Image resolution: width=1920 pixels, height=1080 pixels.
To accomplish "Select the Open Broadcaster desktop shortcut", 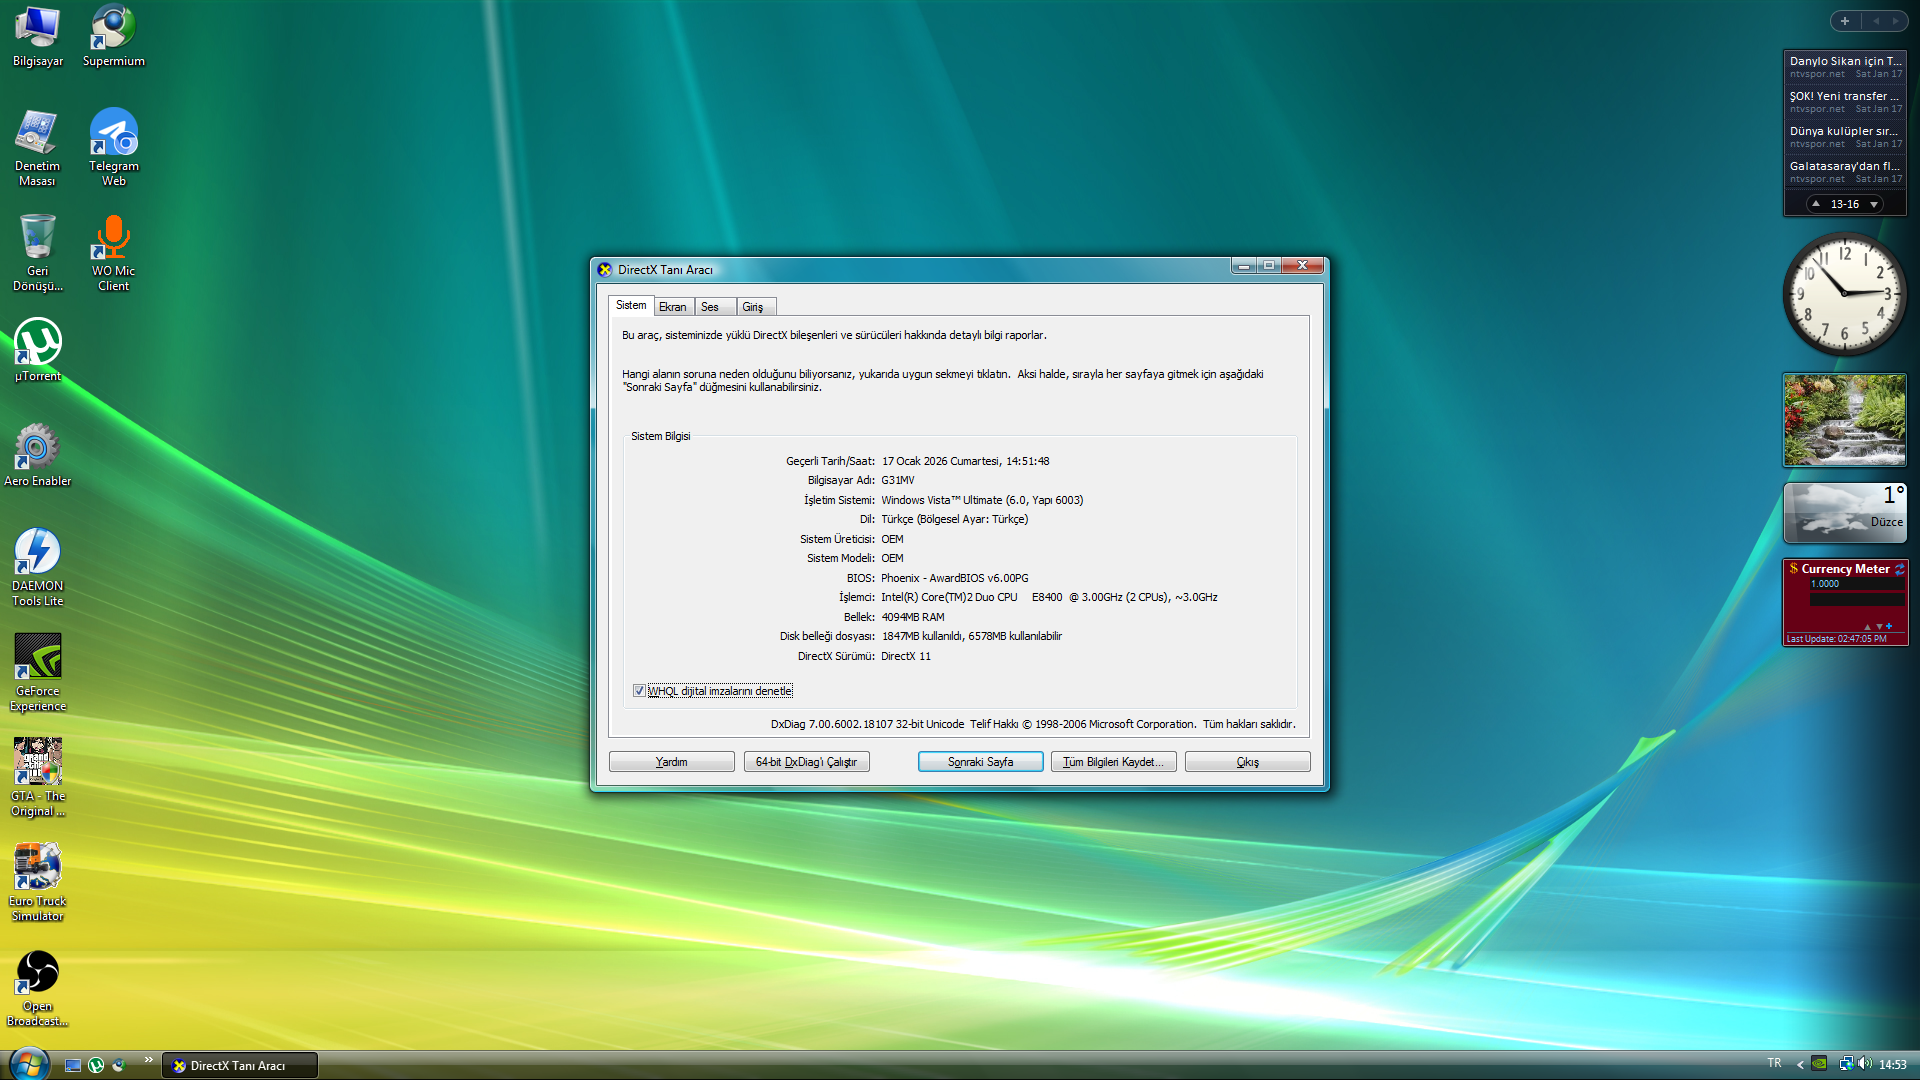I will (x=38, y=988).
